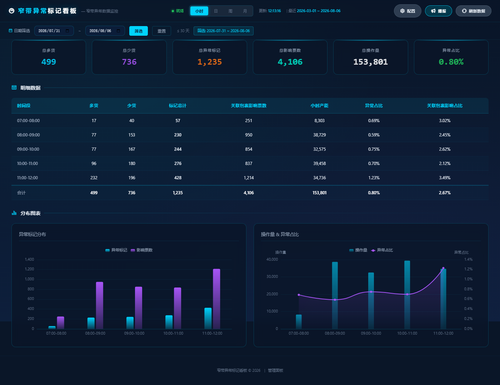Toggle the purple anomaly-ratio line legend in the right chart
Image resolution: width=500 pixels, height=385 pixels.
pyautogui.click(x=382, y=250)
